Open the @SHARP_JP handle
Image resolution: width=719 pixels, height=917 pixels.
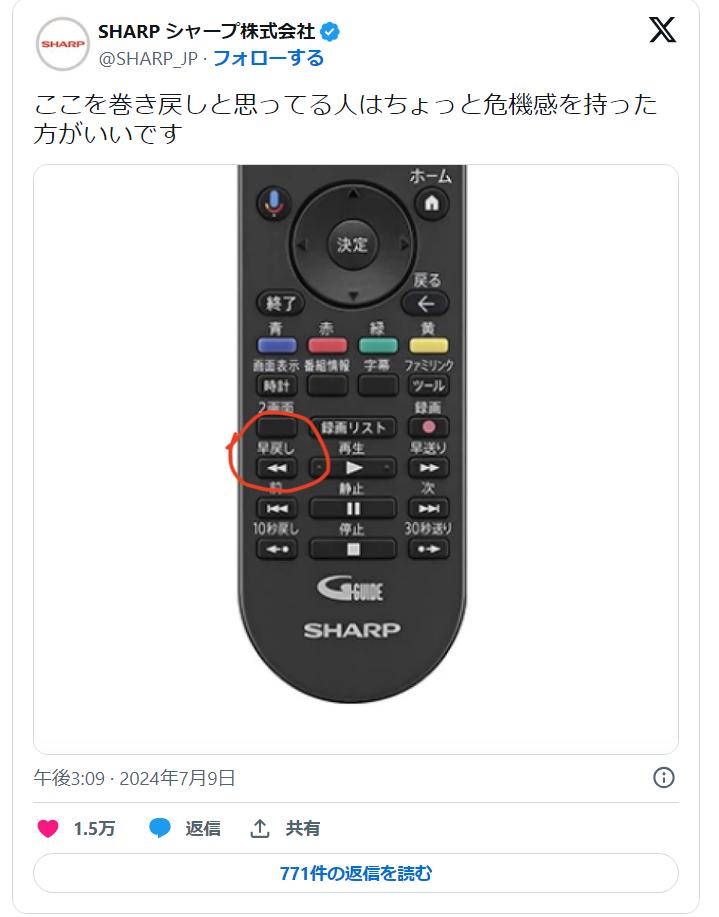149,59
